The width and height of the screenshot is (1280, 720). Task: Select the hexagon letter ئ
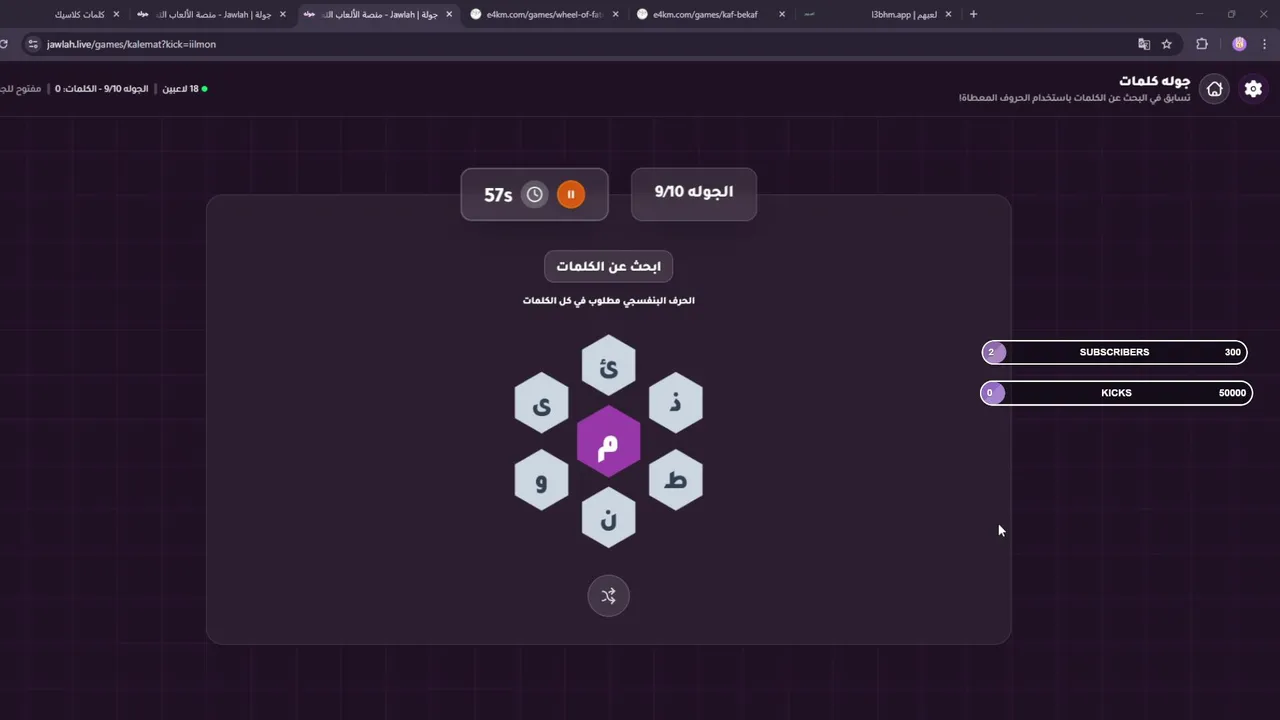pos(608,365)
